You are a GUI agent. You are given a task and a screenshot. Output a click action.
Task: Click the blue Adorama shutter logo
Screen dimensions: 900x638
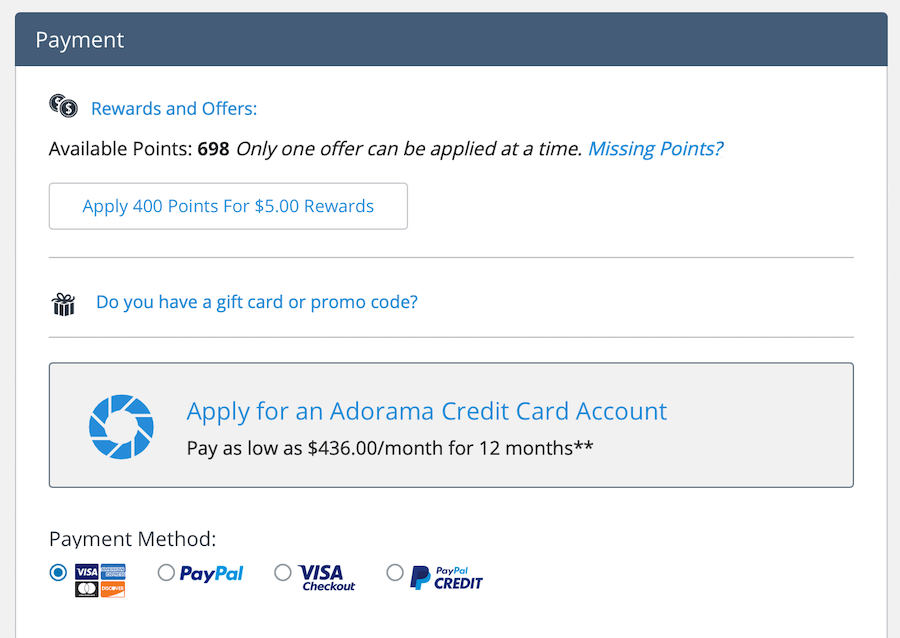pyautogui.click(x=121, y=426)
